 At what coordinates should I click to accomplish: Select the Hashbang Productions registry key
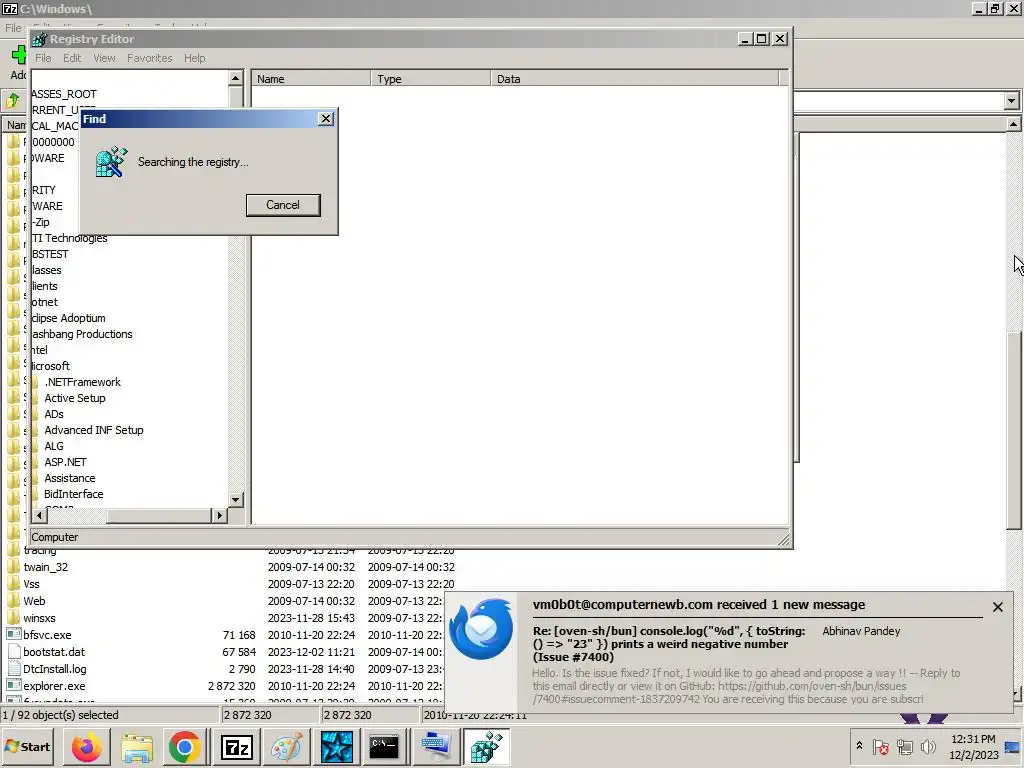tap(82, 334)
